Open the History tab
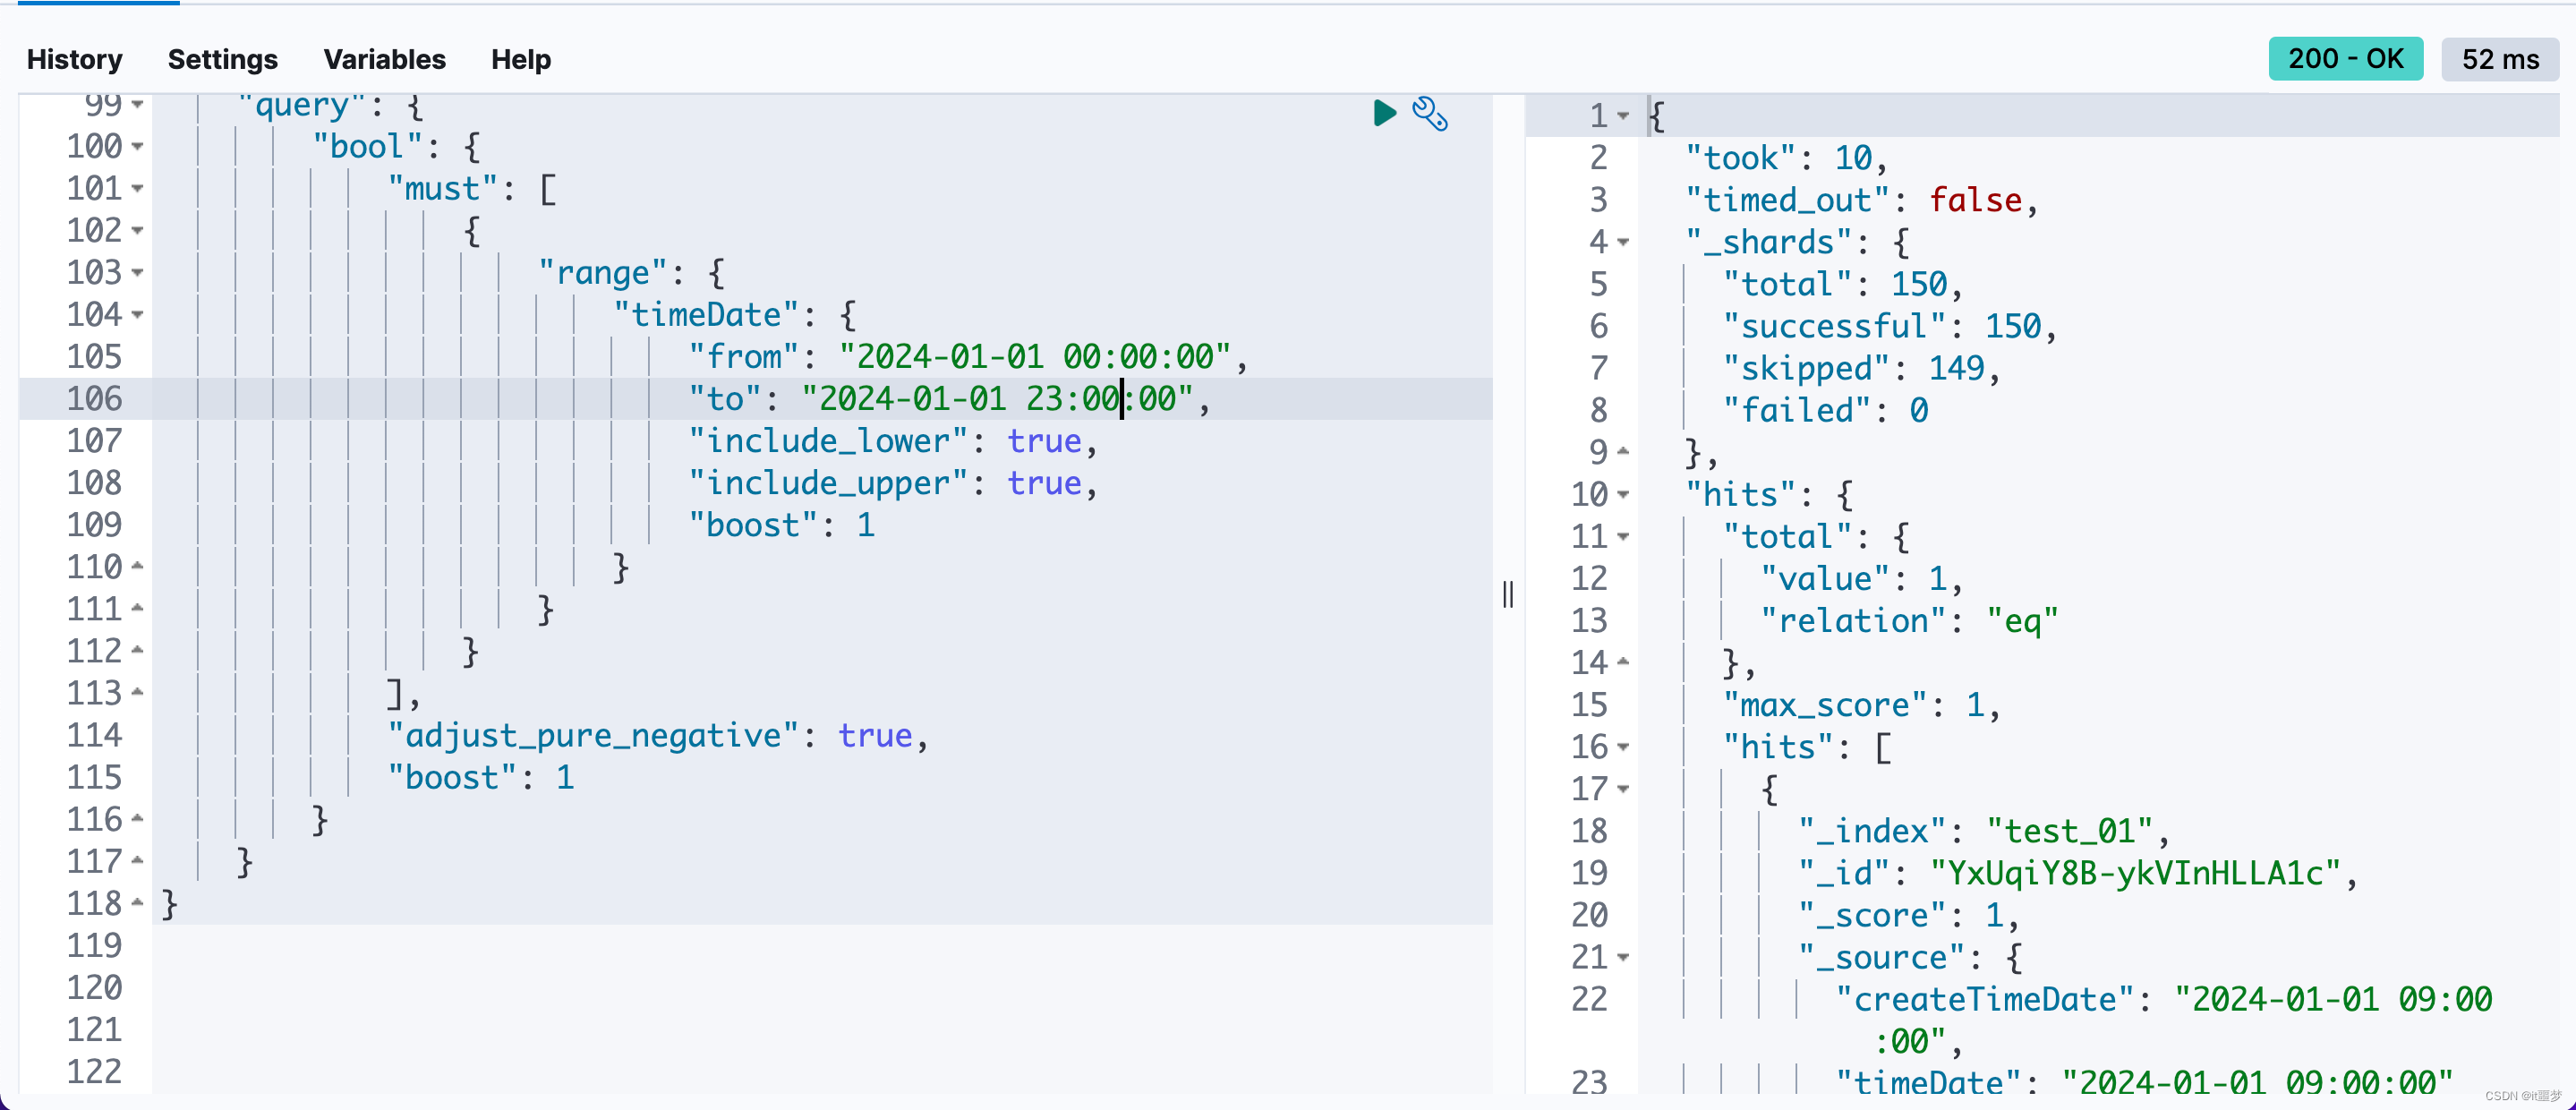This screenshot has width=2576, height=1110. (x=75, y=60)
